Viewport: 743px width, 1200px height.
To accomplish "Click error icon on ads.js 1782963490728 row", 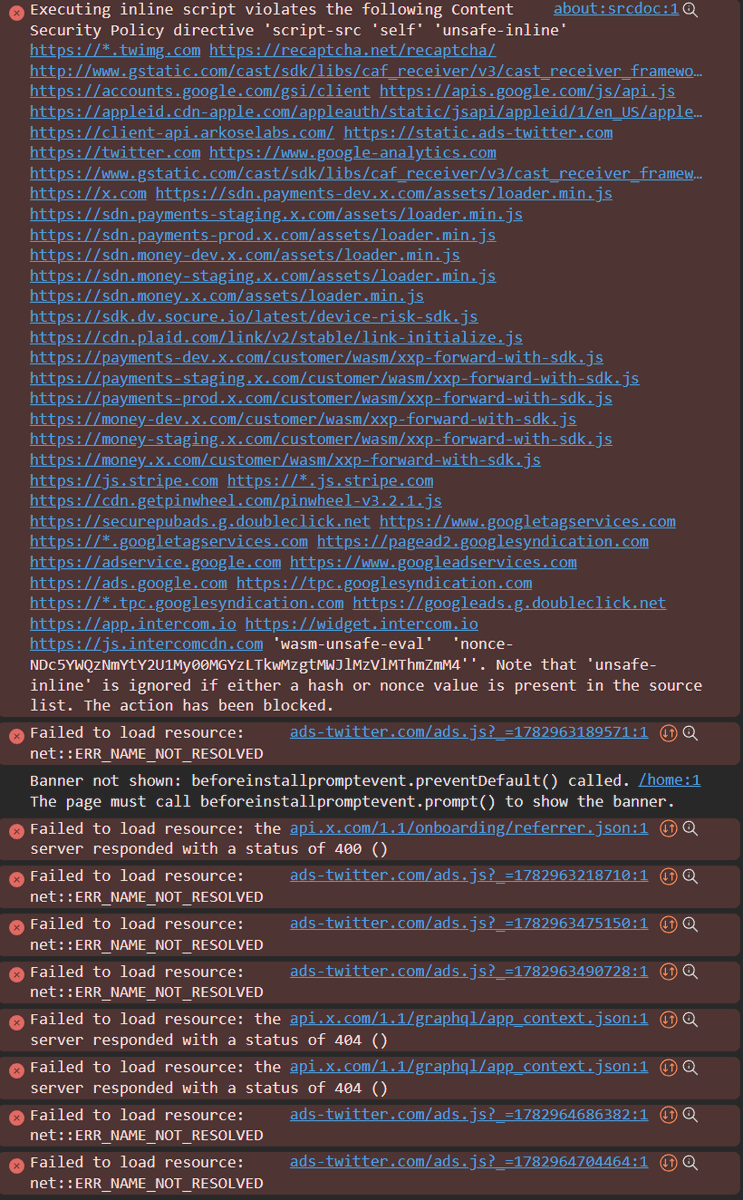I will coord(16,975).
